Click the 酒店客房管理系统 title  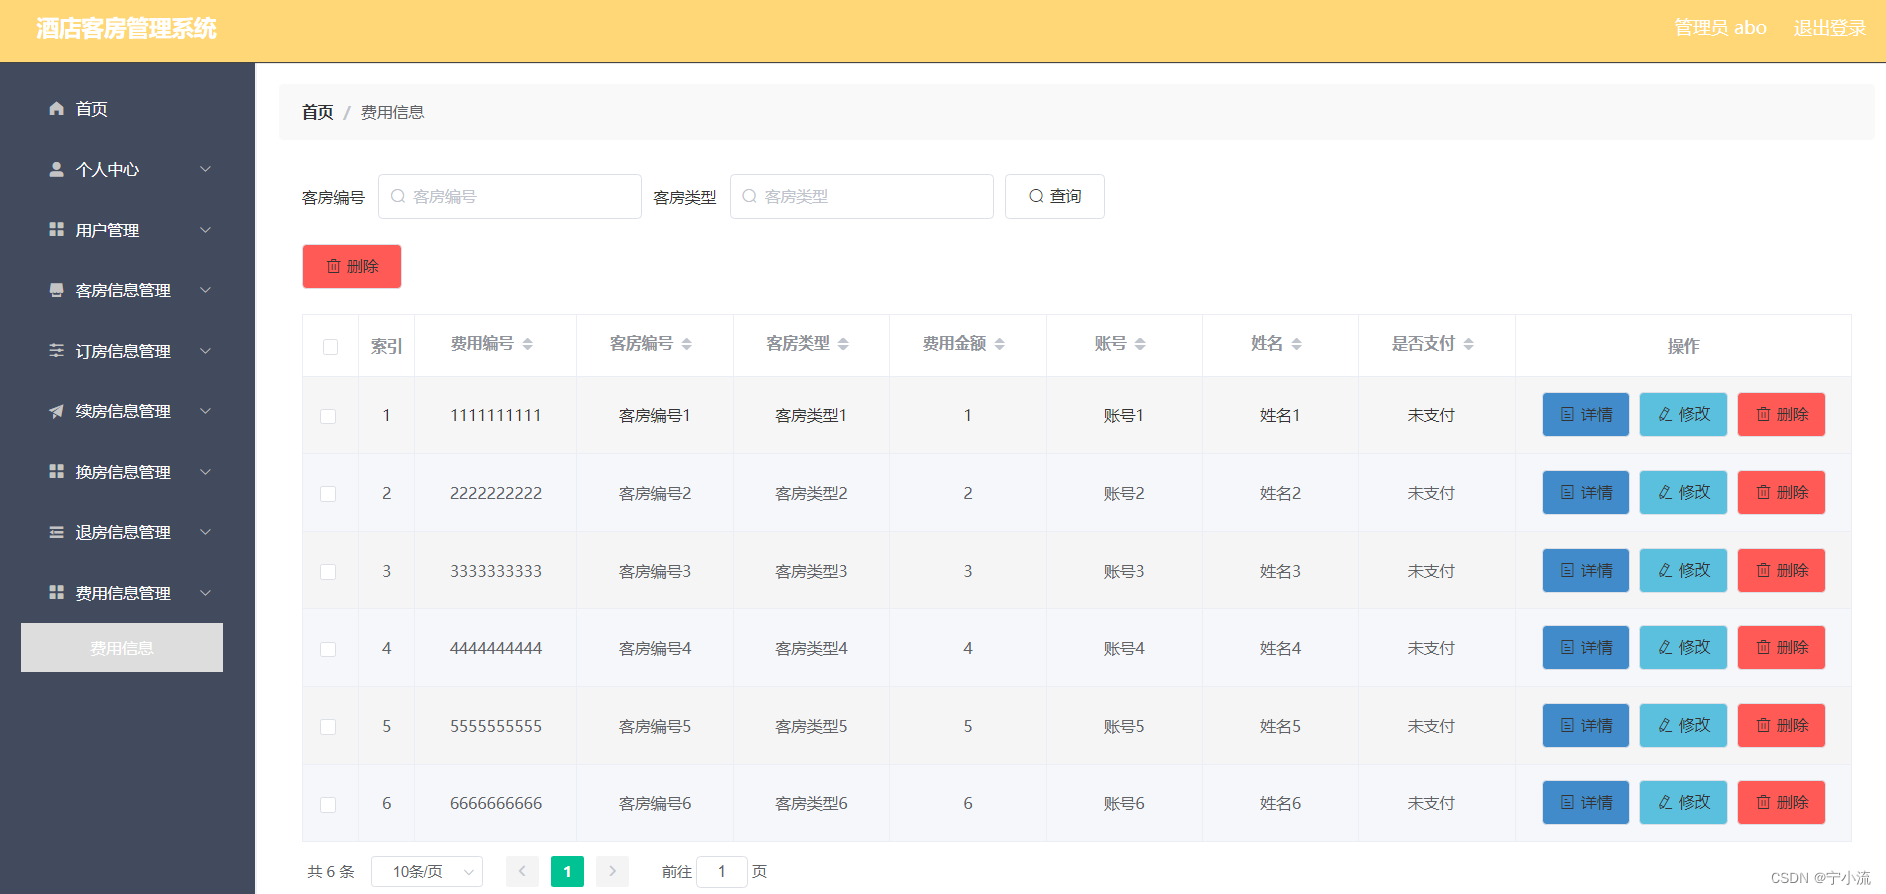click(126, 28)
